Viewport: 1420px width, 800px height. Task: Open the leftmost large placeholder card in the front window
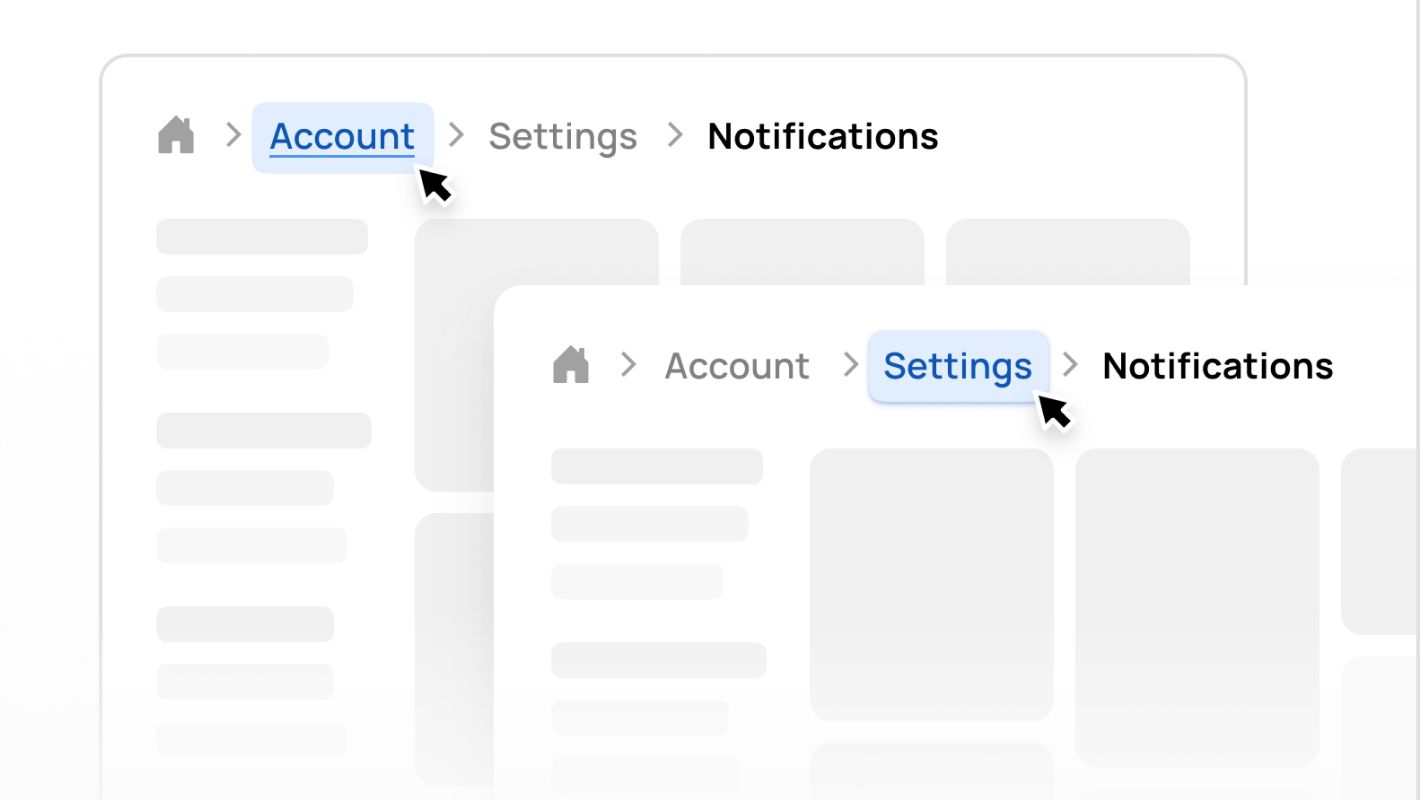pyautogui.click(x=931, y=584)
